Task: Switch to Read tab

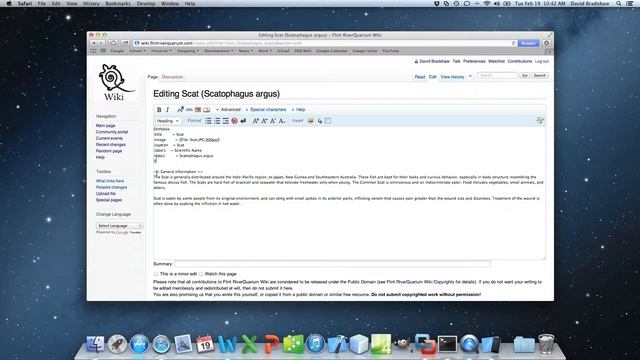Action: [x=420, y=77]
